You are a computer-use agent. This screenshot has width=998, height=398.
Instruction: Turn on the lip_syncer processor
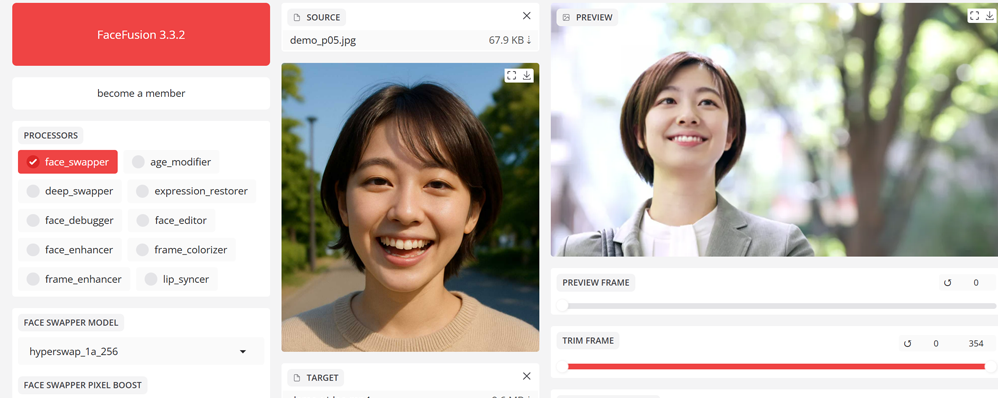[177, 279]
